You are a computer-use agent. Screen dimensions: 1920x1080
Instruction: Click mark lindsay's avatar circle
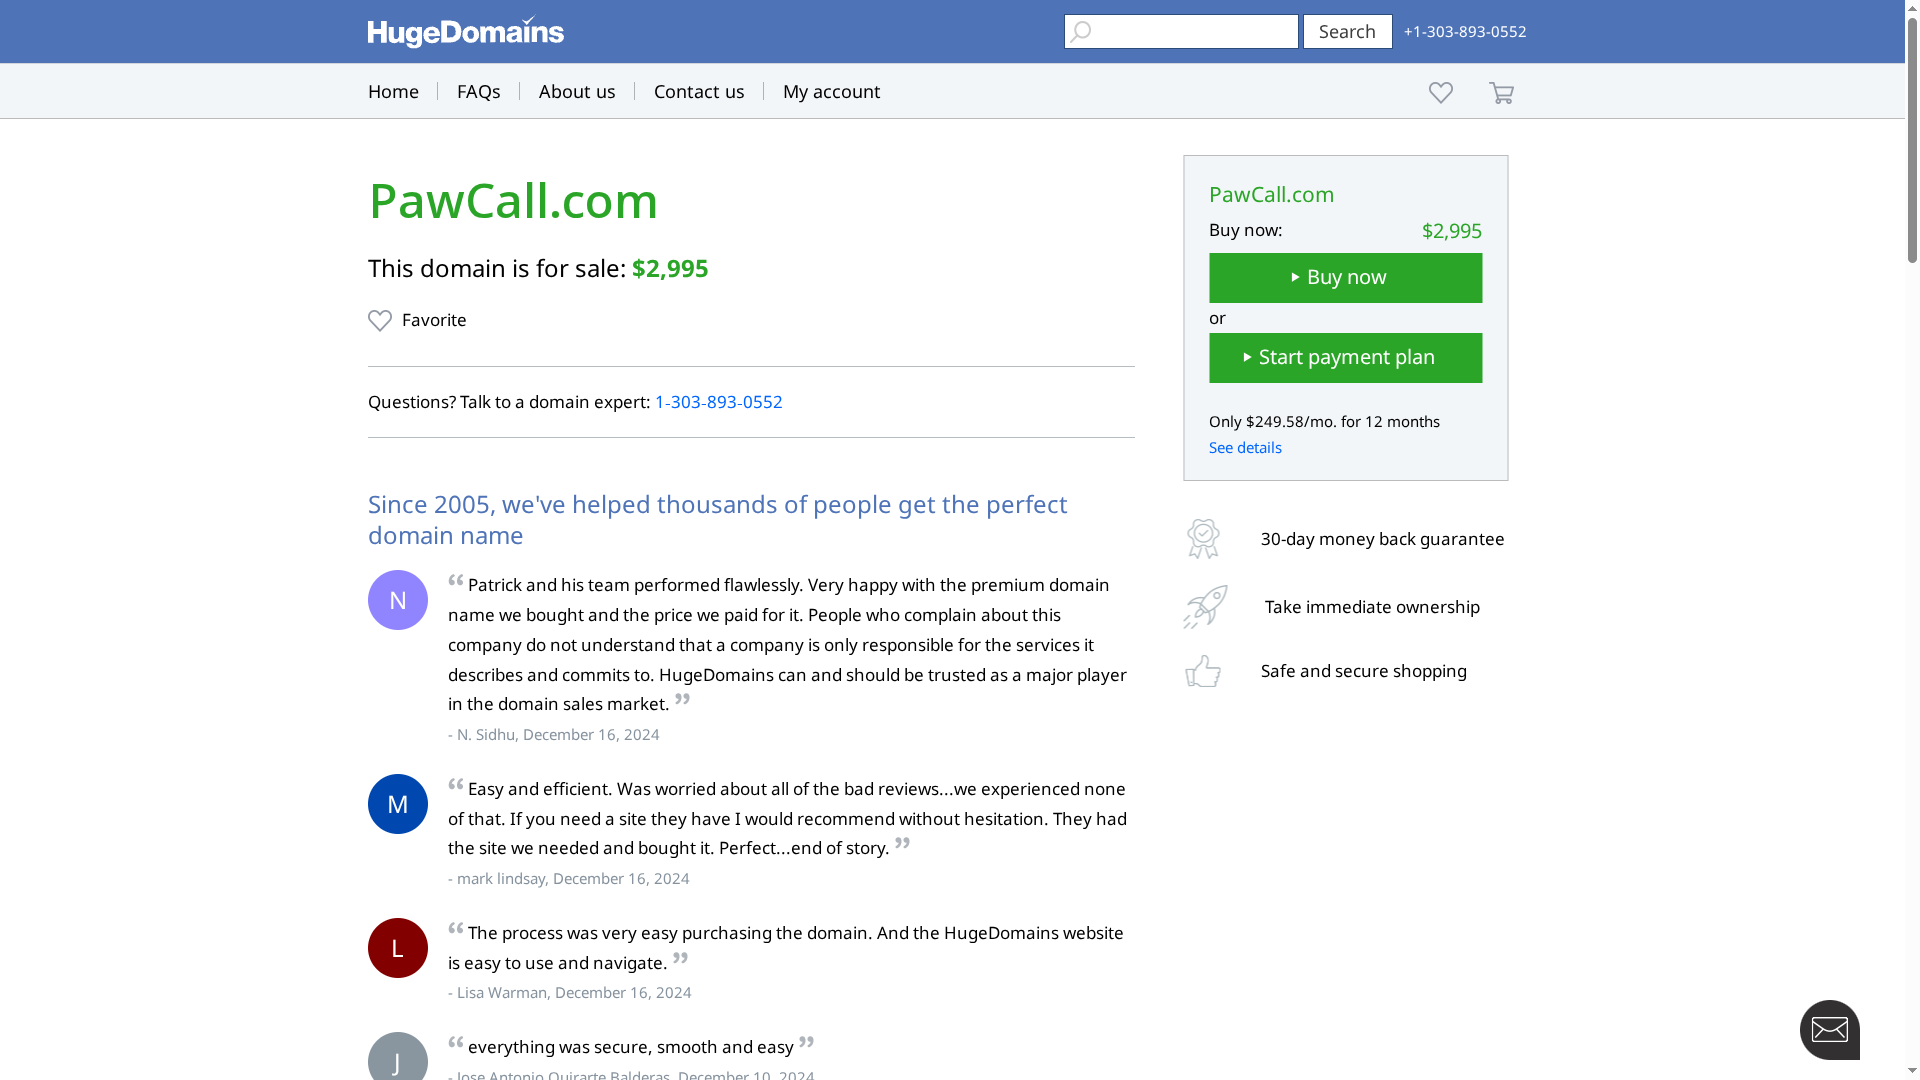click(397, 803)
